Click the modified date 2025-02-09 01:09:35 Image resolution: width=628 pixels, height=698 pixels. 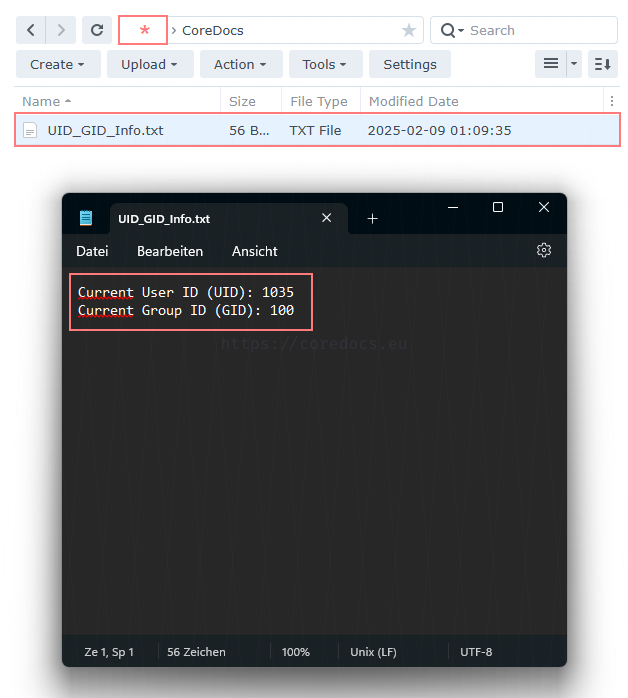coord(439,130)
